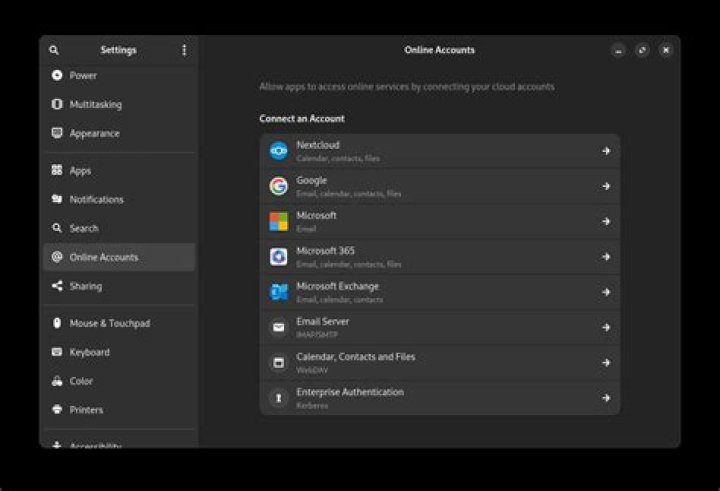
Task: Click the arrow on Microsoft Exchange row
Action: tap(606, 292)
